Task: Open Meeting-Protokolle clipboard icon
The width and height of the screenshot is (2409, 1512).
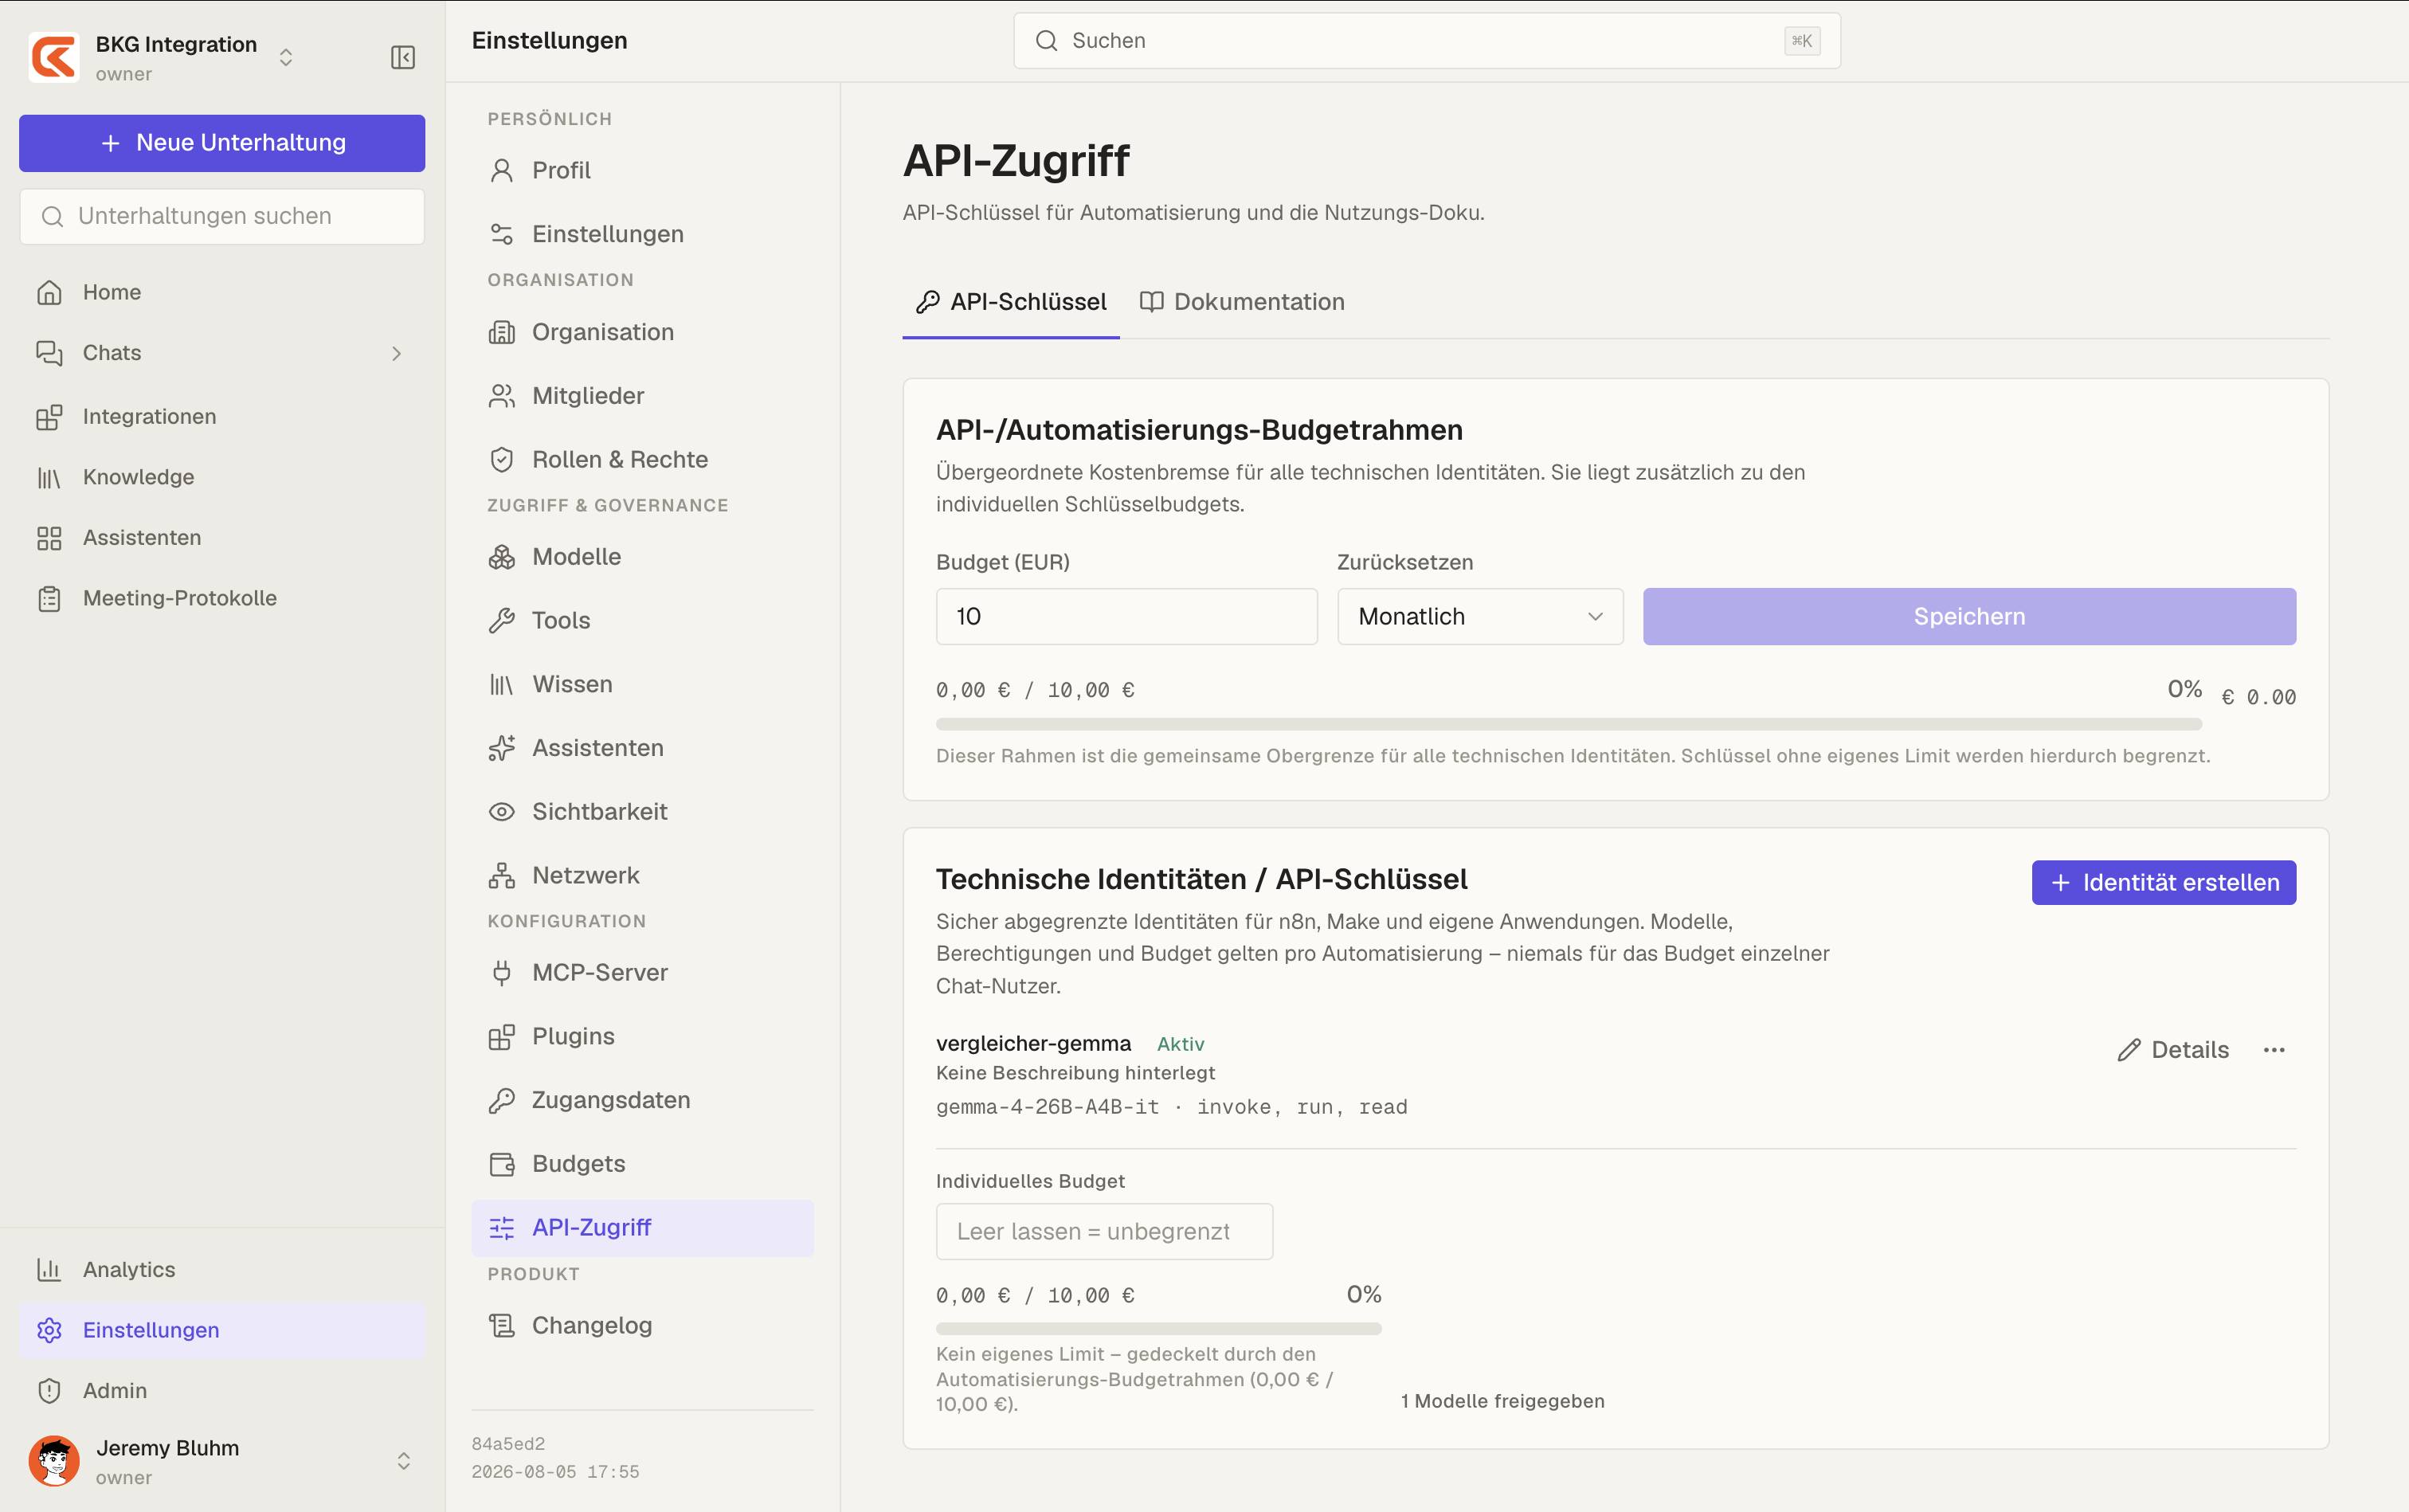Action: (x=49, y=598)
